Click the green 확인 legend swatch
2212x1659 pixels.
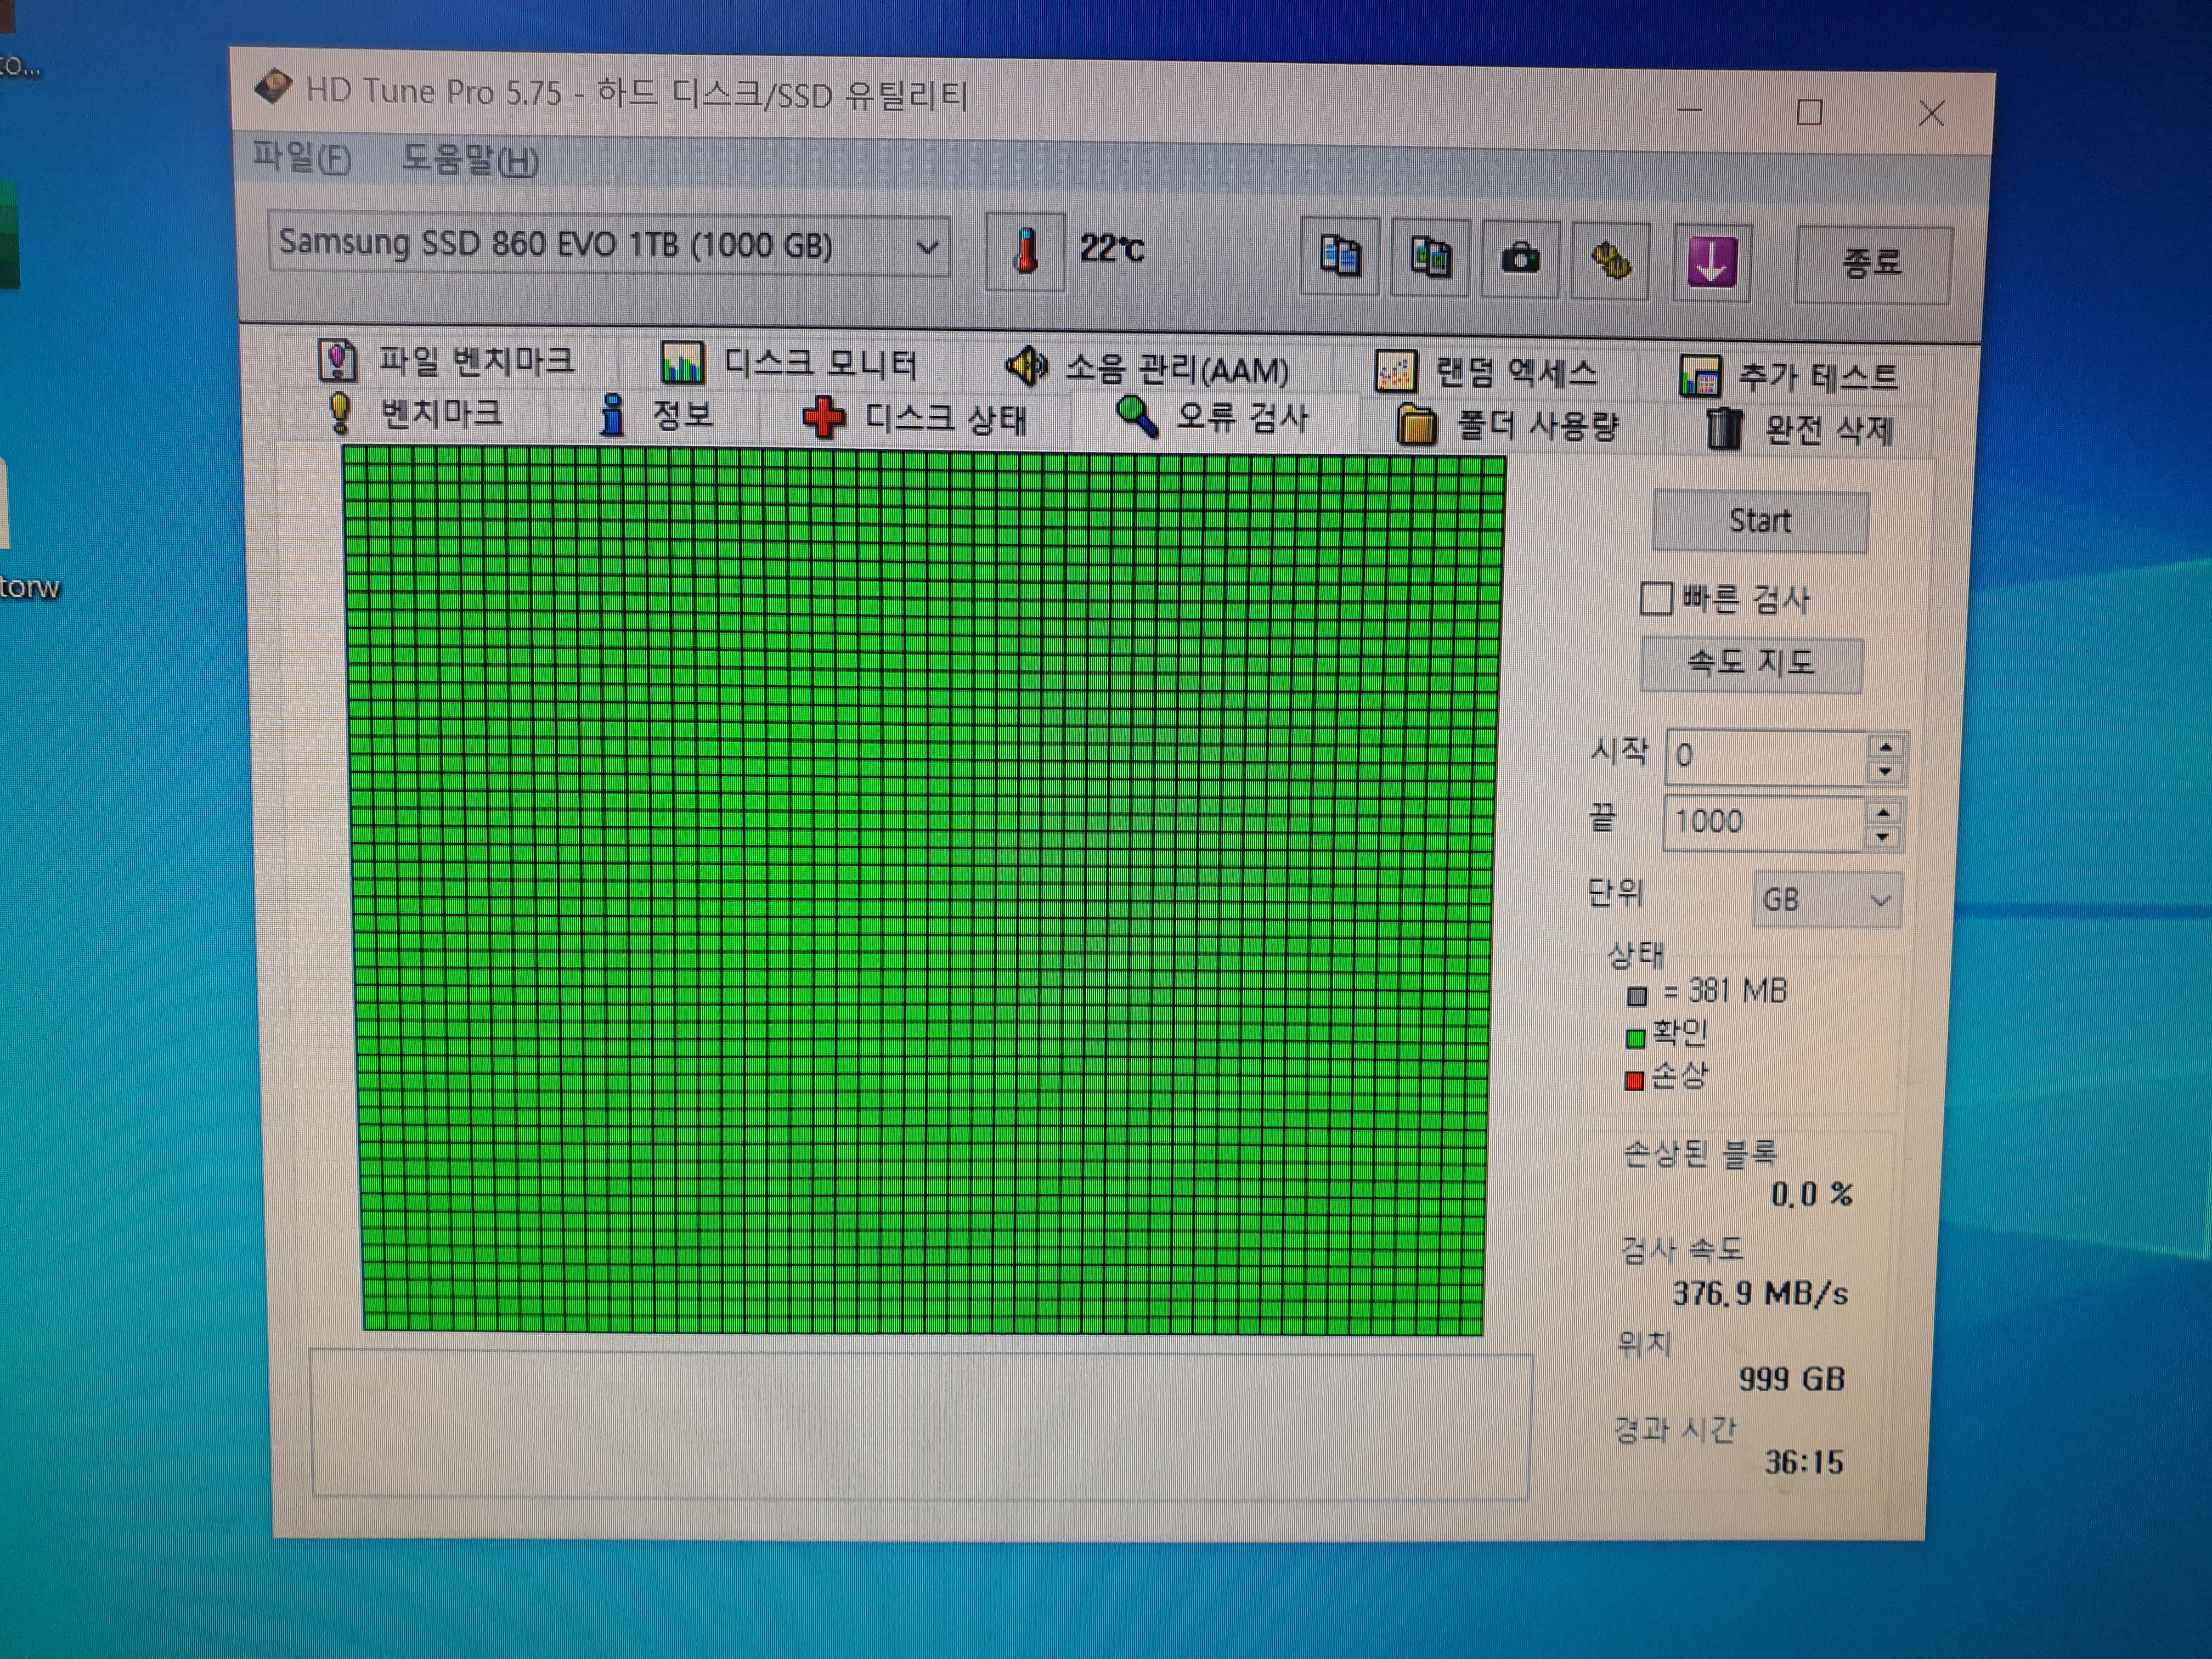tap(1635, 1039)
